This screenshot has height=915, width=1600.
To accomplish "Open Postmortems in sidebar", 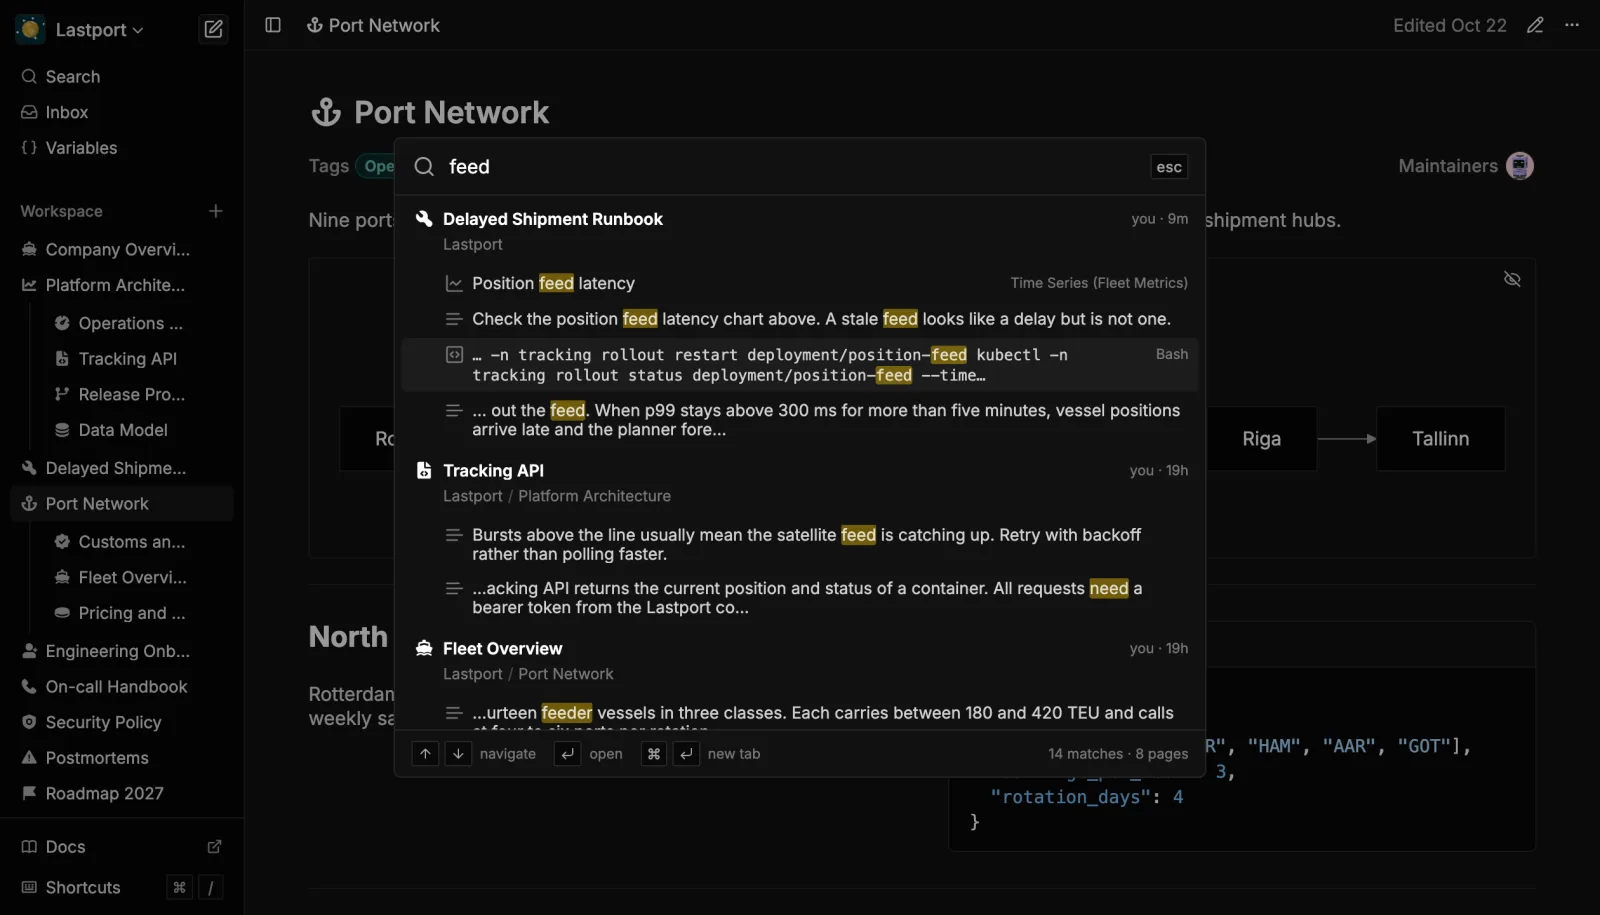I will click(x=122, y=758).
